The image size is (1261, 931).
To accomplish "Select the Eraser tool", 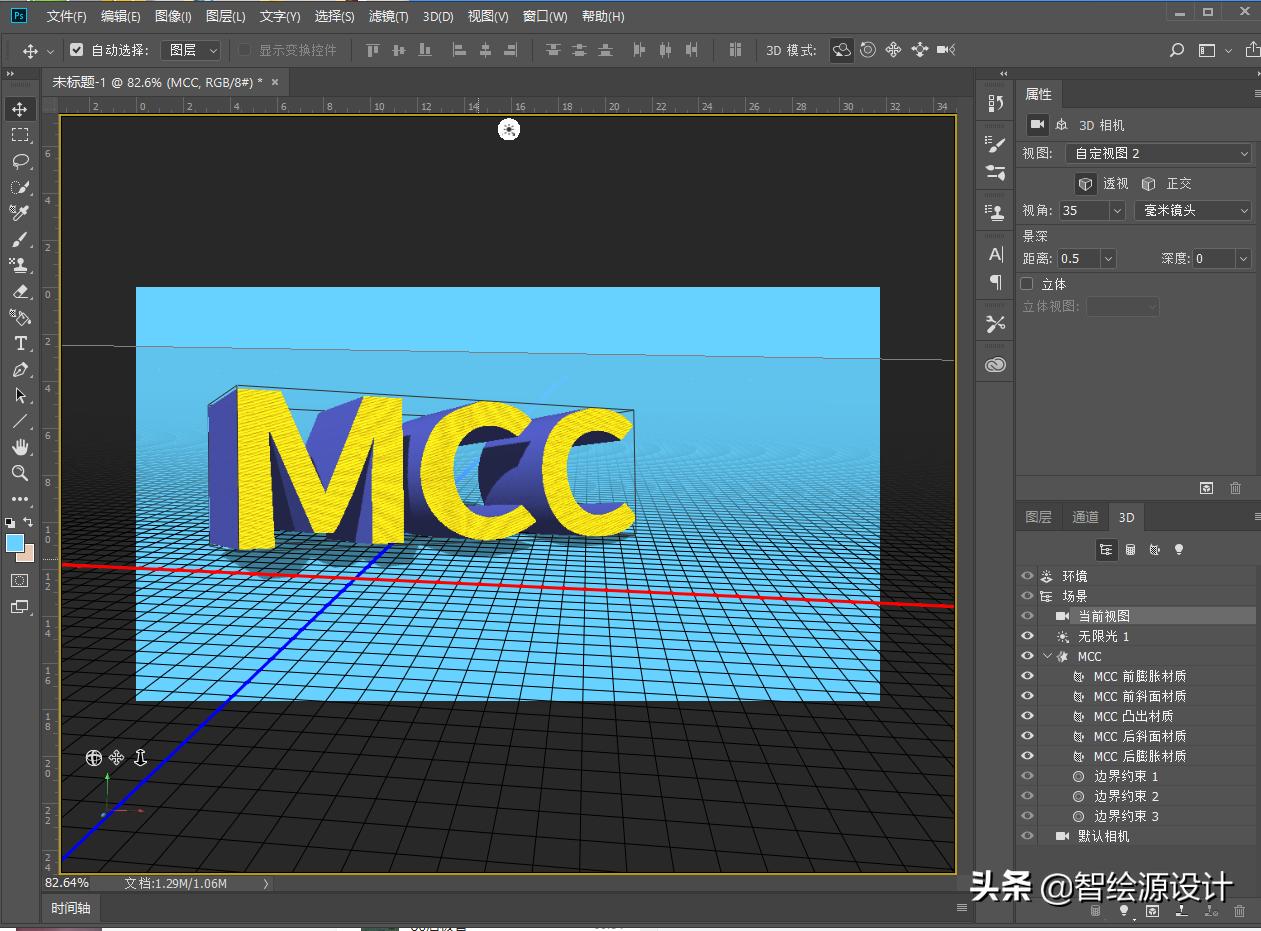I will (x=20, y=292).
